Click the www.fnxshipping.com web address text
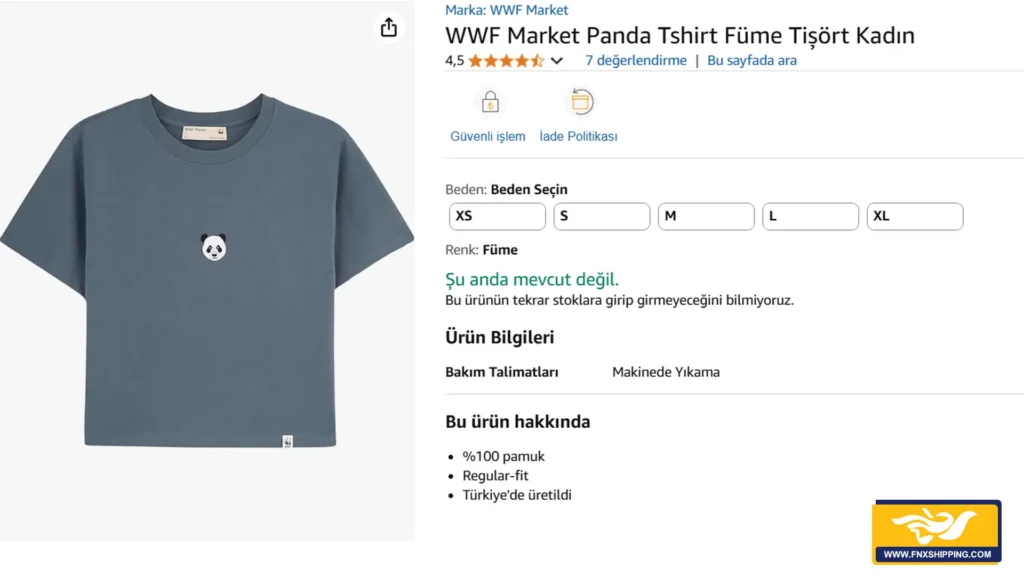1024x576 pixels. point(937,554)
